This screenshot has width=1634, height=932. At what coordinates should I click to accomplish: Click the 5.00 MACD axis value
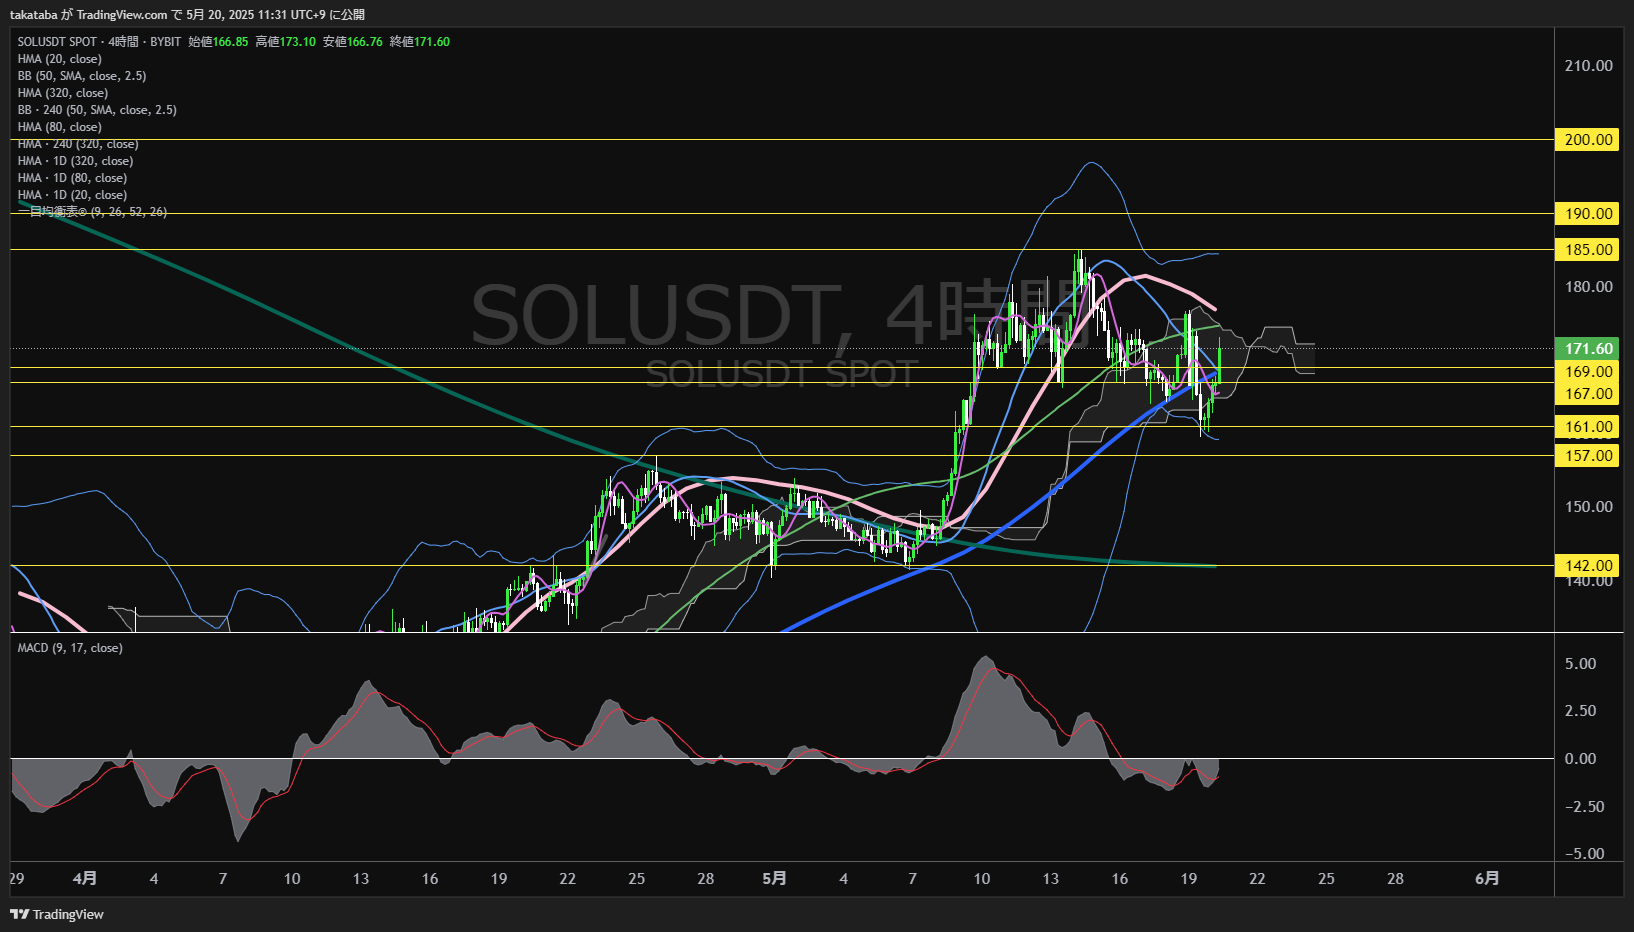pos(1580,664)
